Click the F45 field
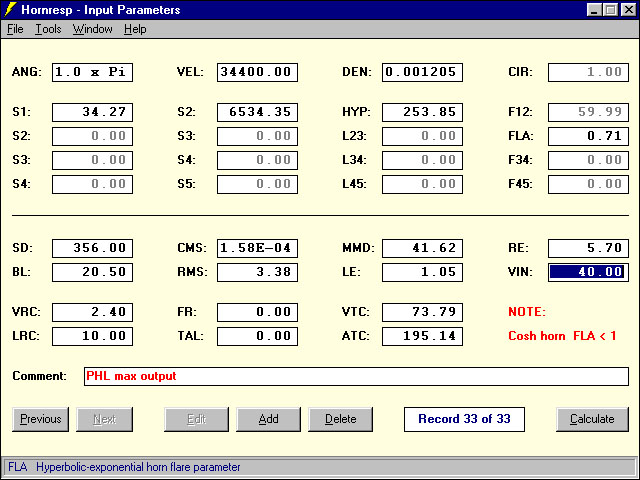Screen dimensions: 640x480 click(x=588, y=184)
